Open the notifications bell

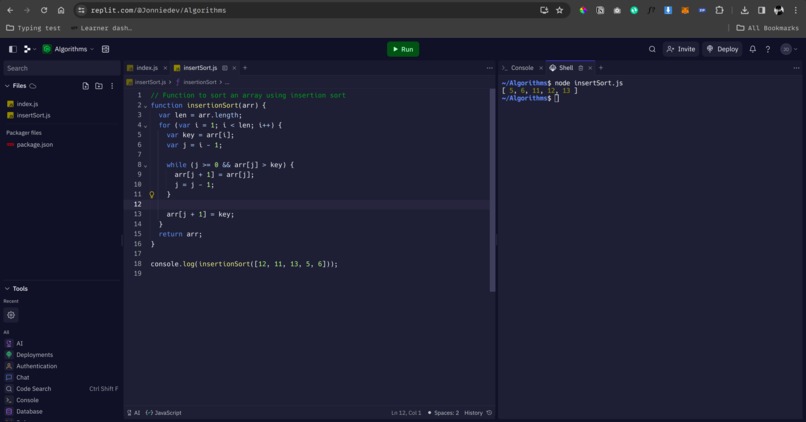pyautogui.click(x=753, y=49)
